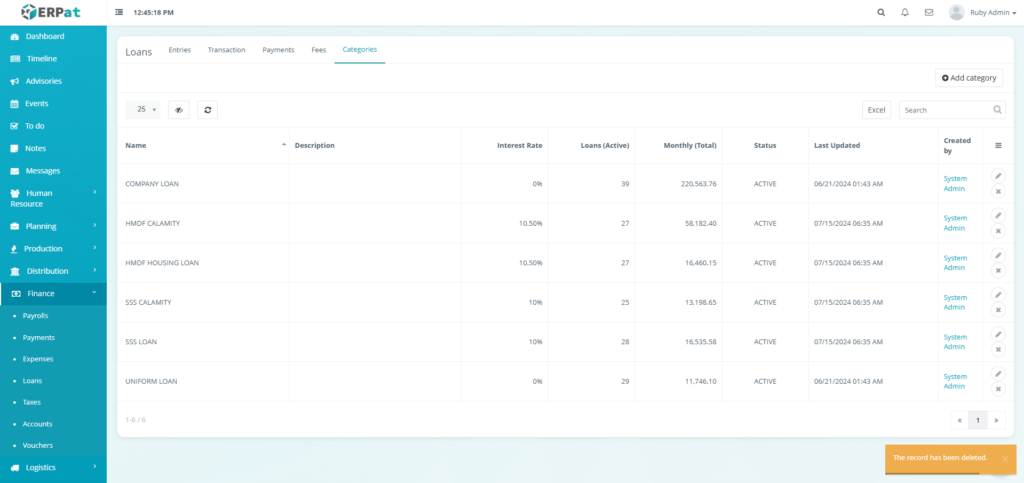Dismiss the record deleted notification
The height and width of the screenshot is (483, 1024).
click(x=1004, y=458)
